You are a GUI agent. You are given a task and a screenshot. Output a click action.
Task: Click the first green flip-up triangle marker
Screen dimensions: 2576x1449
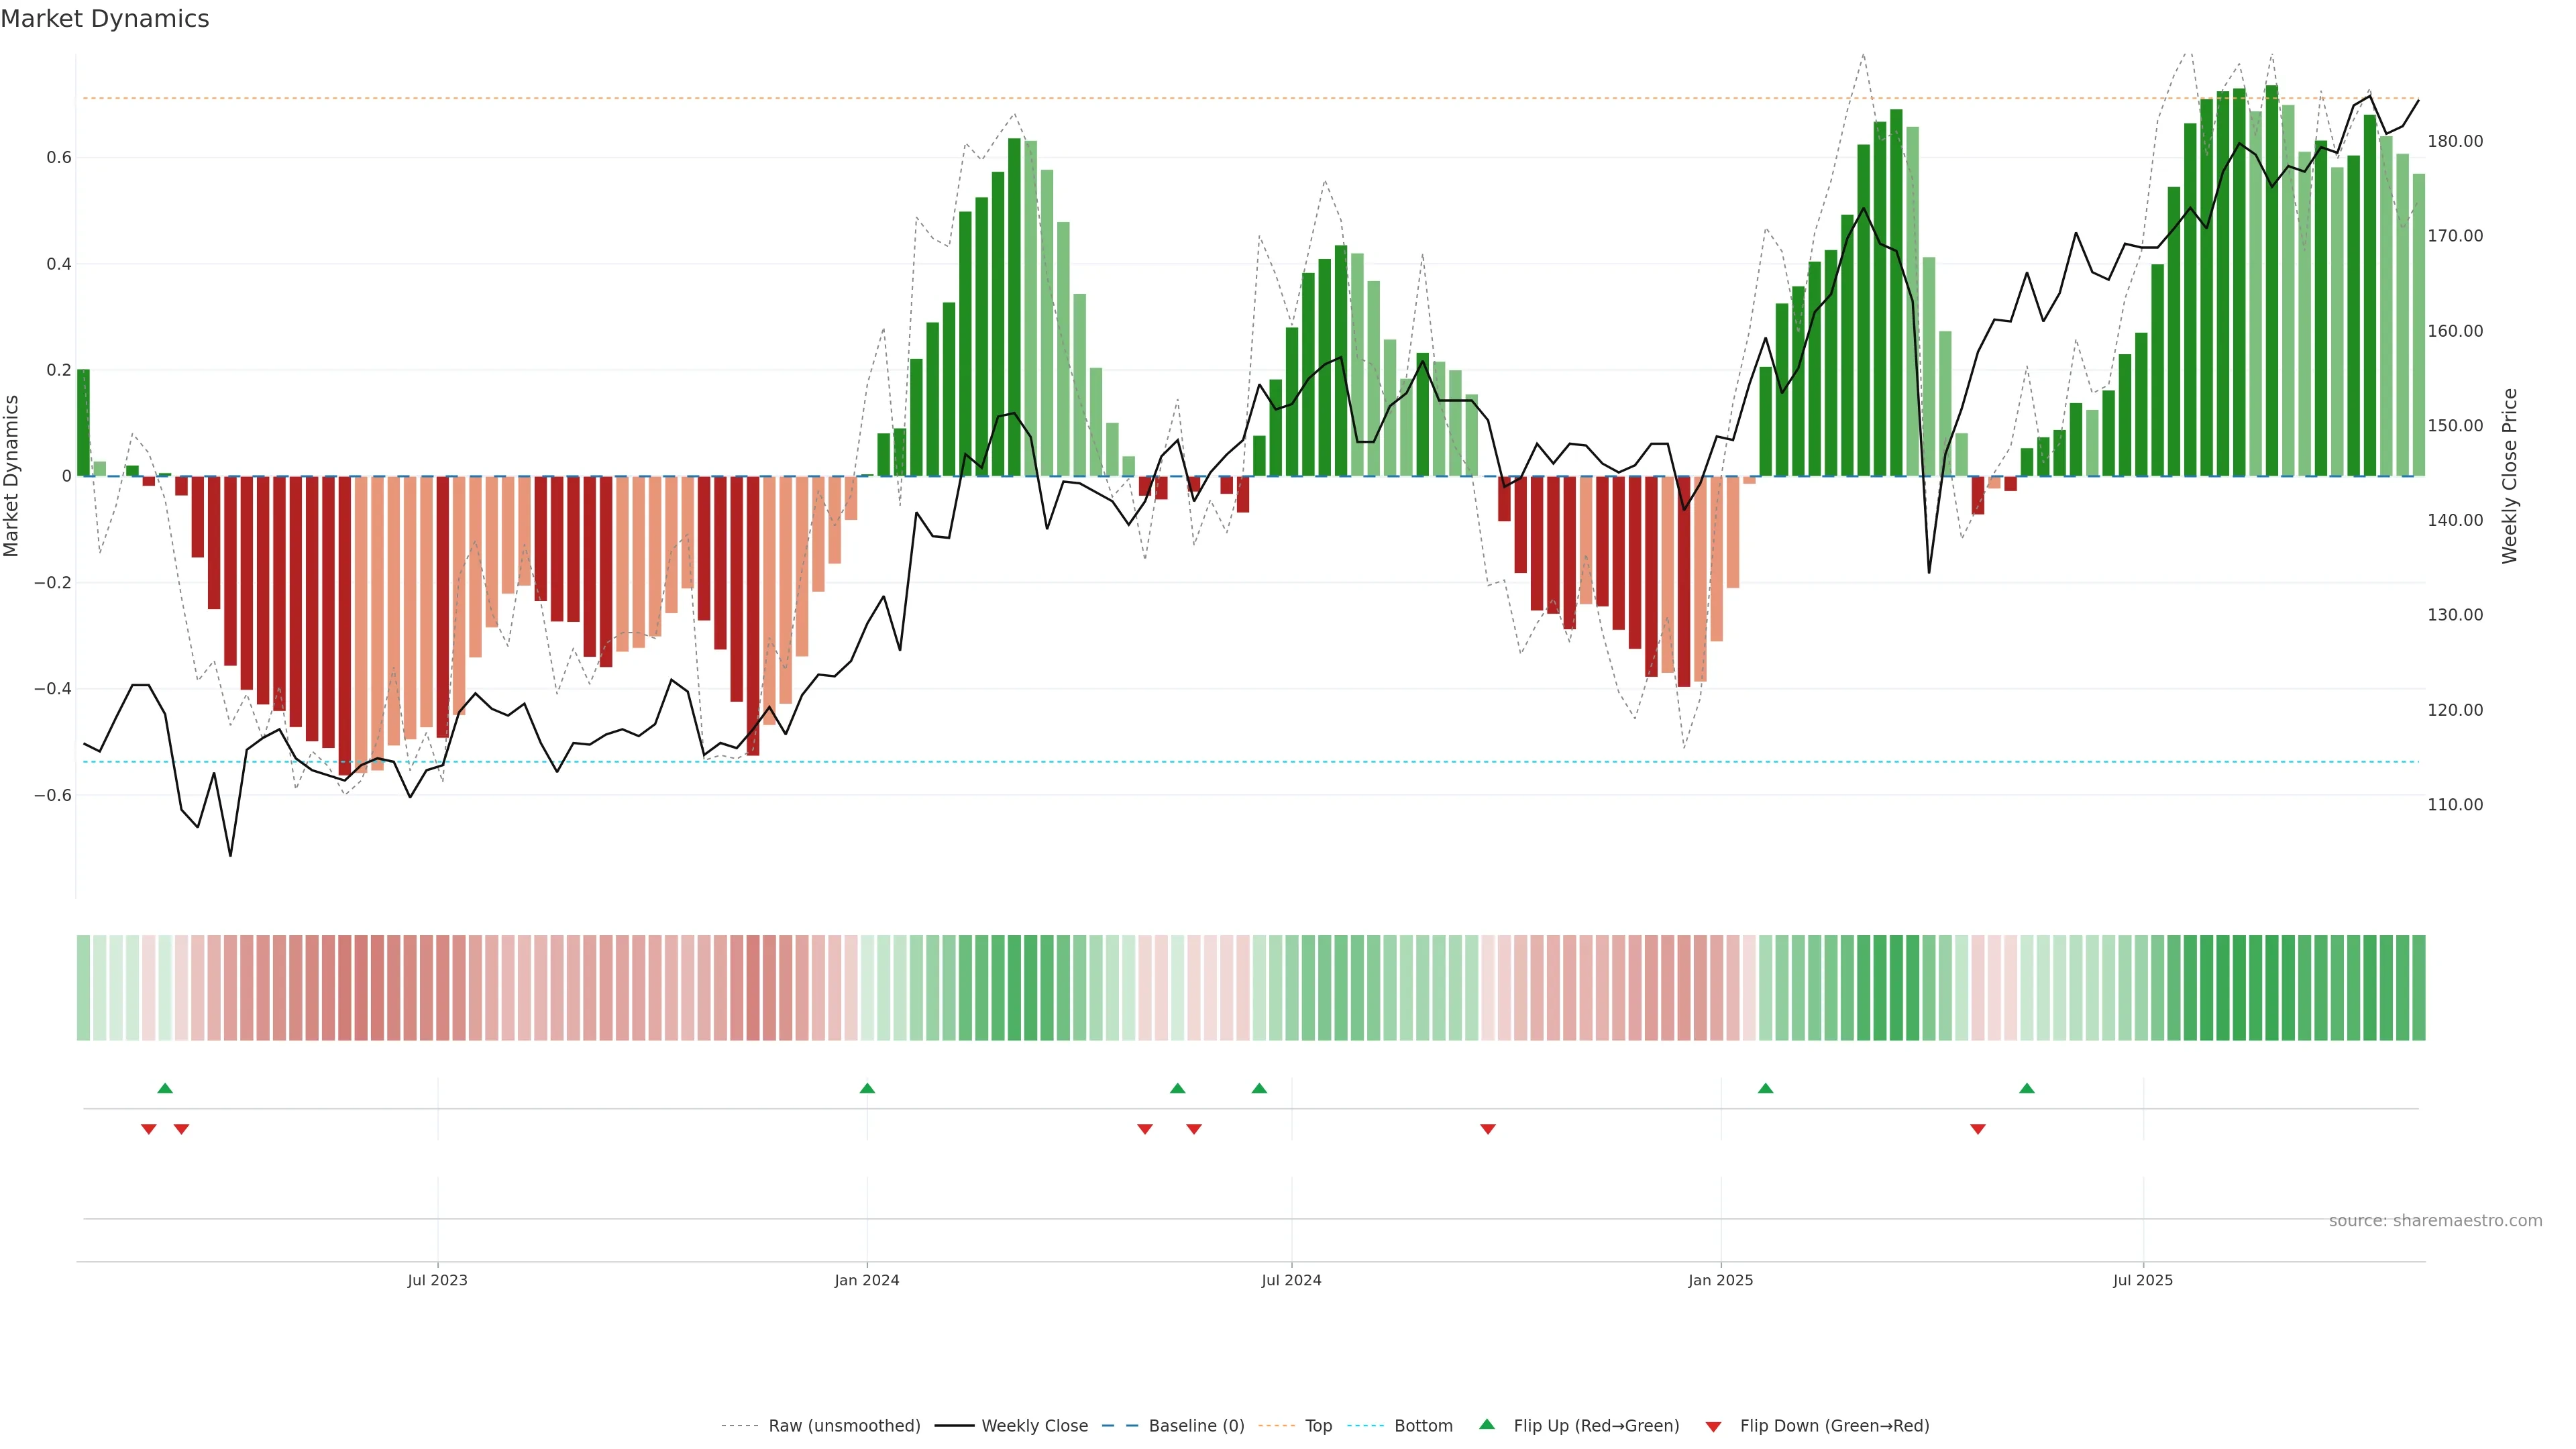pyautogui.click(x=165, y=1088)
